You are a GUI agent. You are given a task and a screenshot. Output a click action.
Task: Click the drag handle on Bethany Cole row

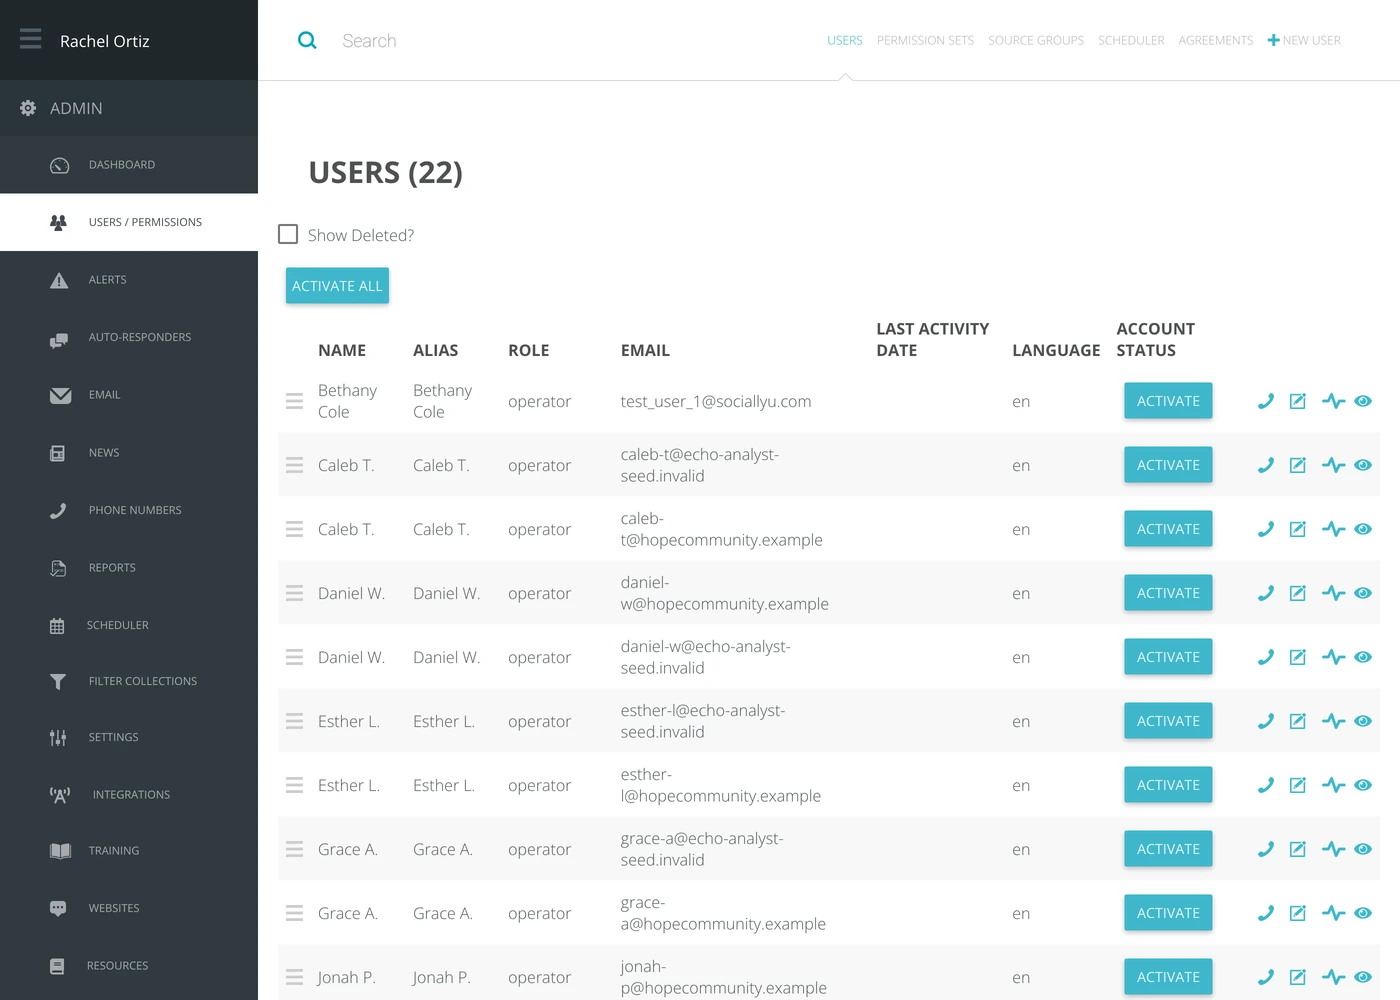[x=294, y=401]
